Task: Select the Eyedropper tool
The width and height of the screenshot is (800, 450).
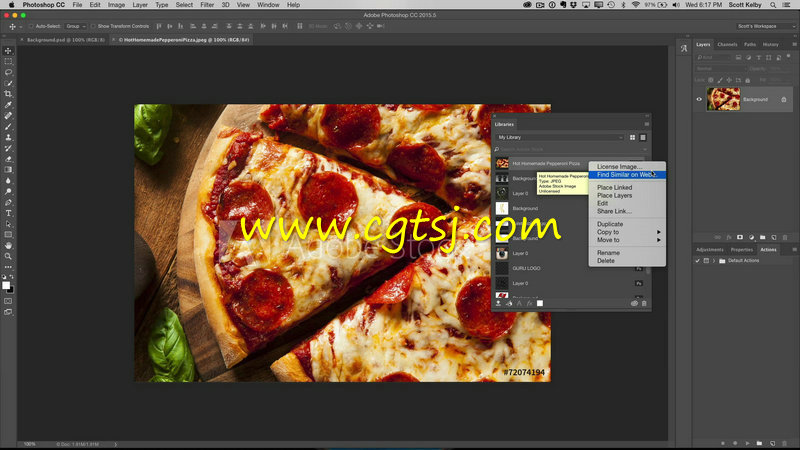Action: (8, 105)
